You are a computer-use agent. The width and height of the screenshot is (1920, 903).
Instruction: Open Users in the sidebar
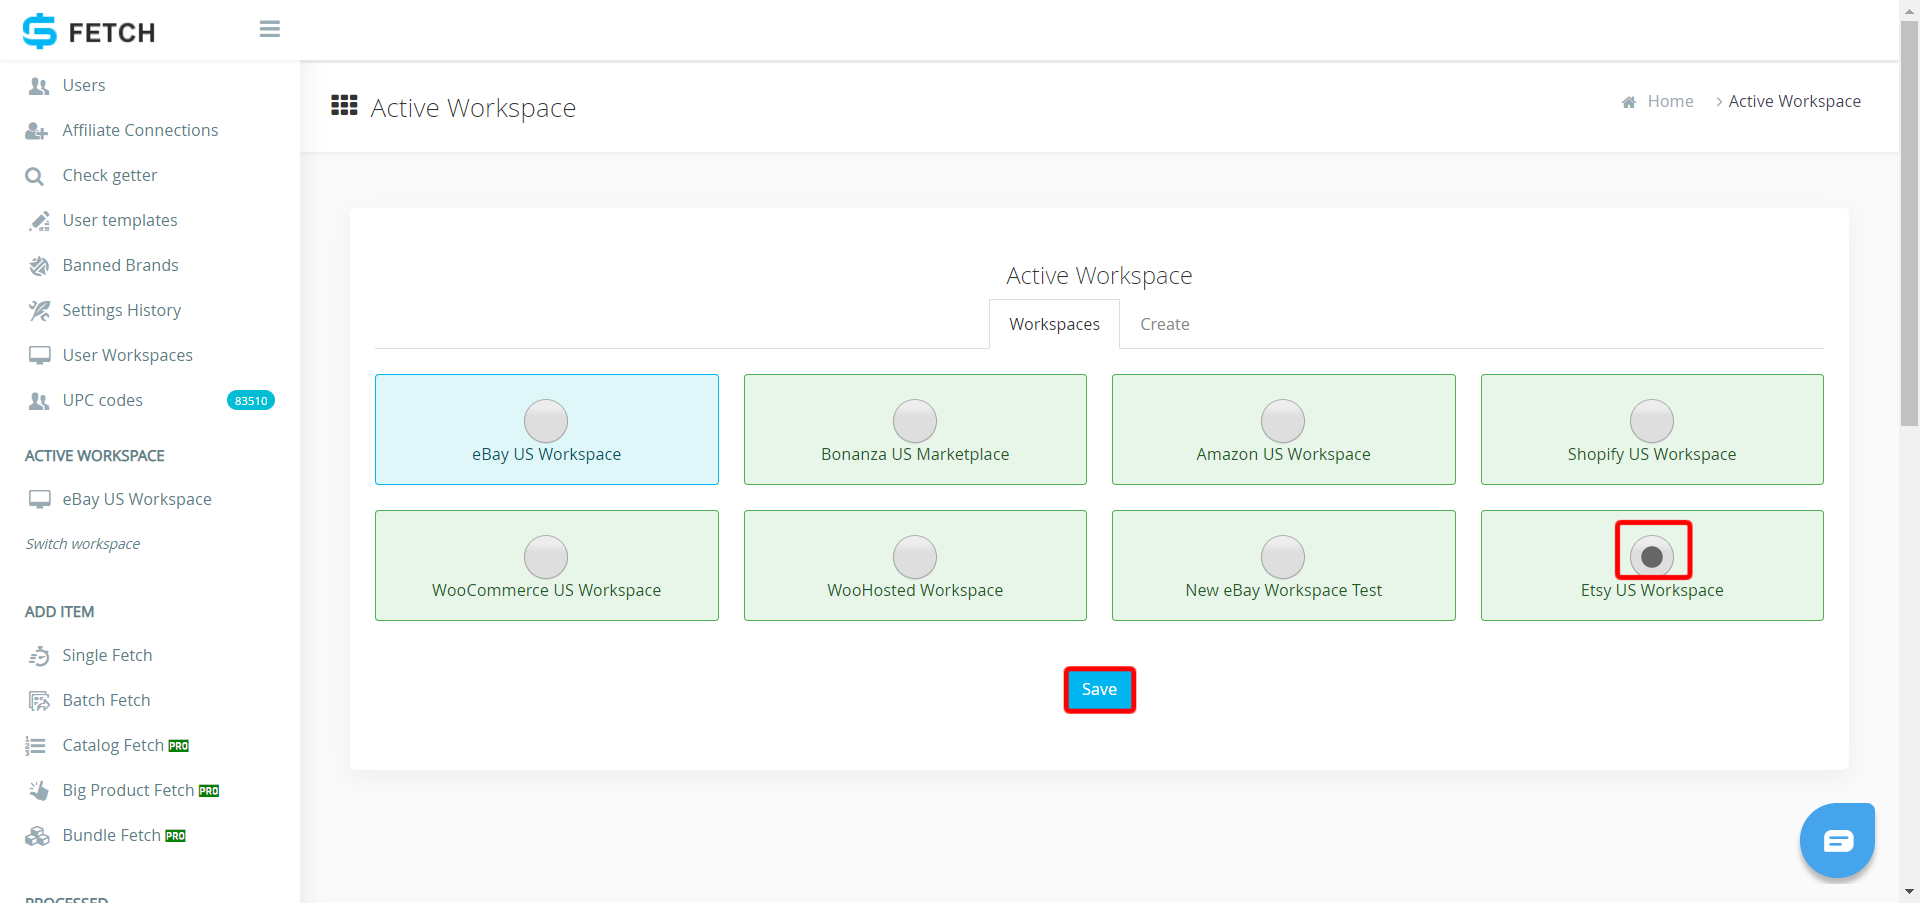click(84, 85)
